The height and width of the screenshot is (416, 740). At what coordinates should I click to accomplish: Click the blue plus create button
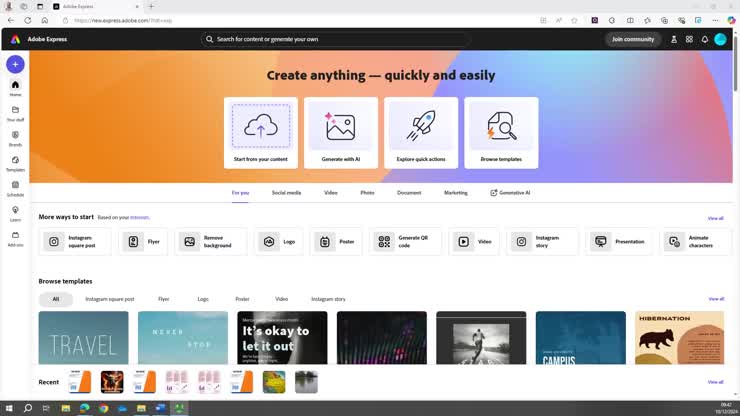click(15, 64)
